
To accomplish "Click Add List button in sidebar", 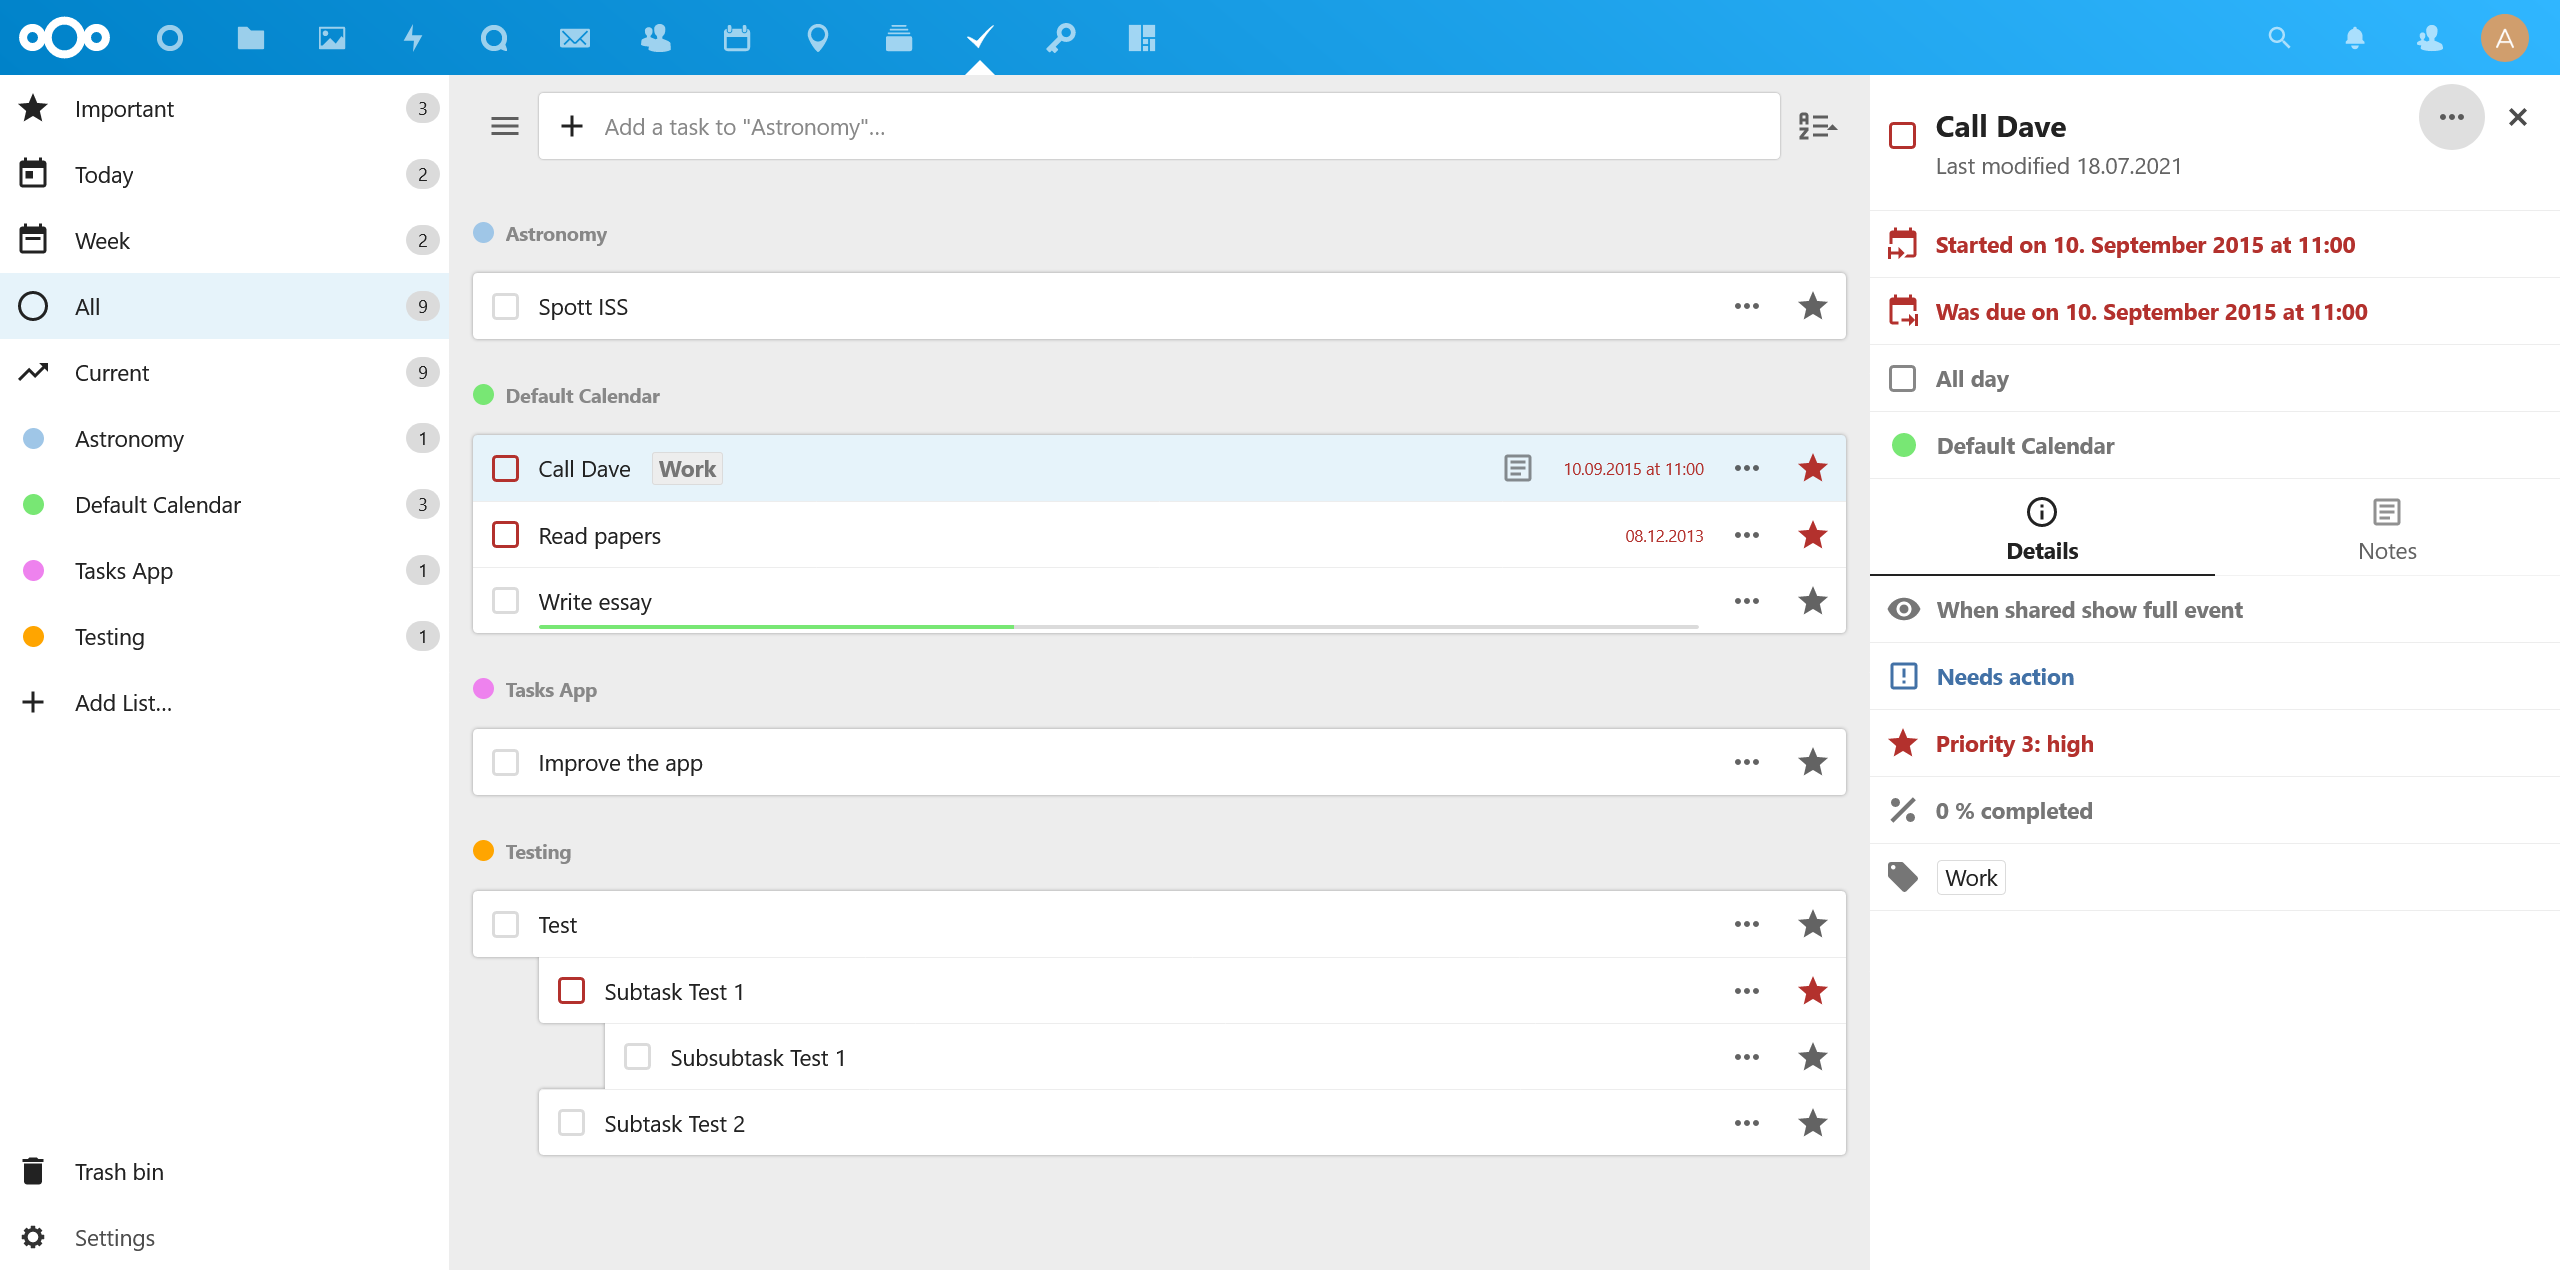I will pos(122,702).
